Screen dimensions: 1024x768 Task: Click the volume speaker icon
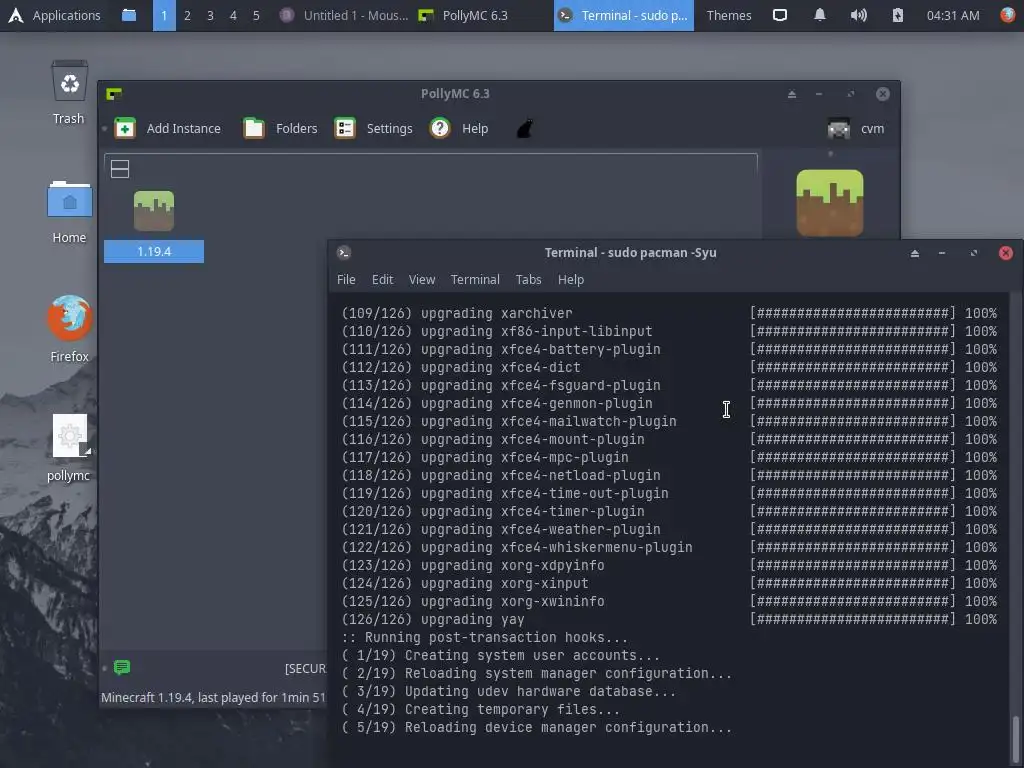coord(859,15)
